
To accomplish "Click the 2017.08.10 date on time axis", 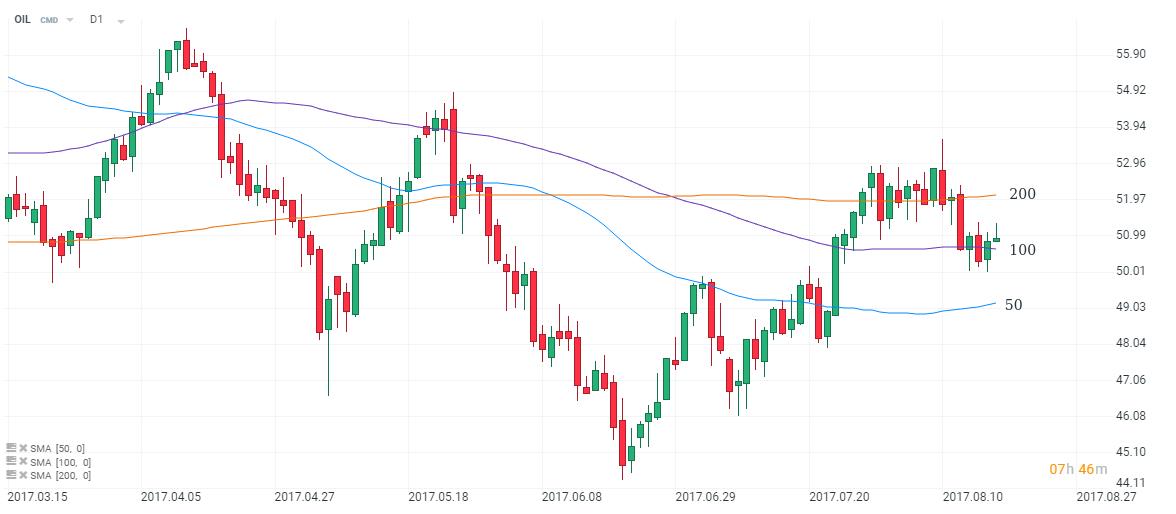I will click(972, 496).
